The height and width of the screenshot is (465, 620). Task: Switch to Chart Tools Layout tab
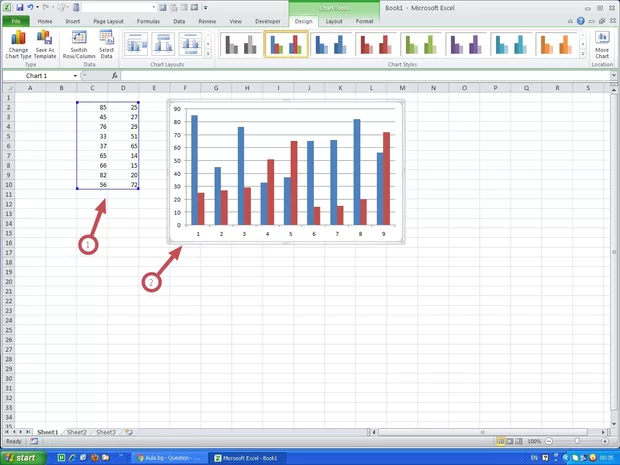(334, 21)
